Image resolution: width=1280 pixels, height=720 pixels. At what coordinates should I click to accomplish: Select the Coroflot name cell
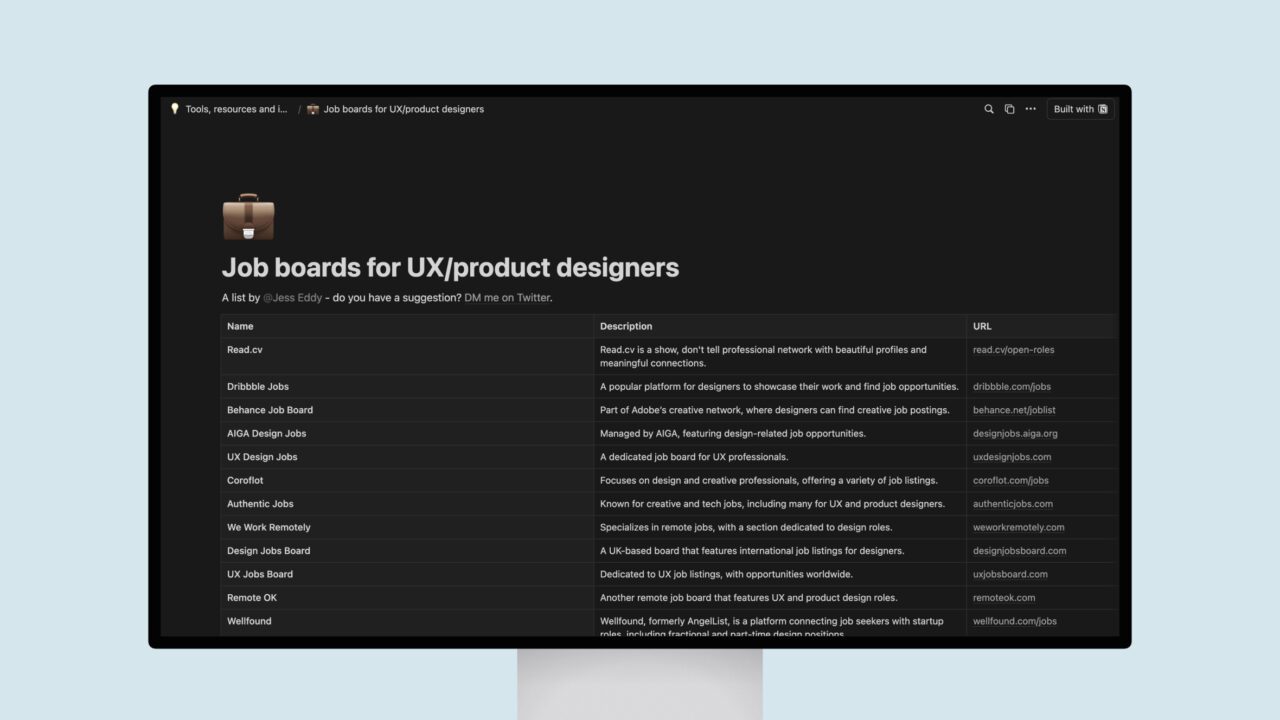coord(407,481)
